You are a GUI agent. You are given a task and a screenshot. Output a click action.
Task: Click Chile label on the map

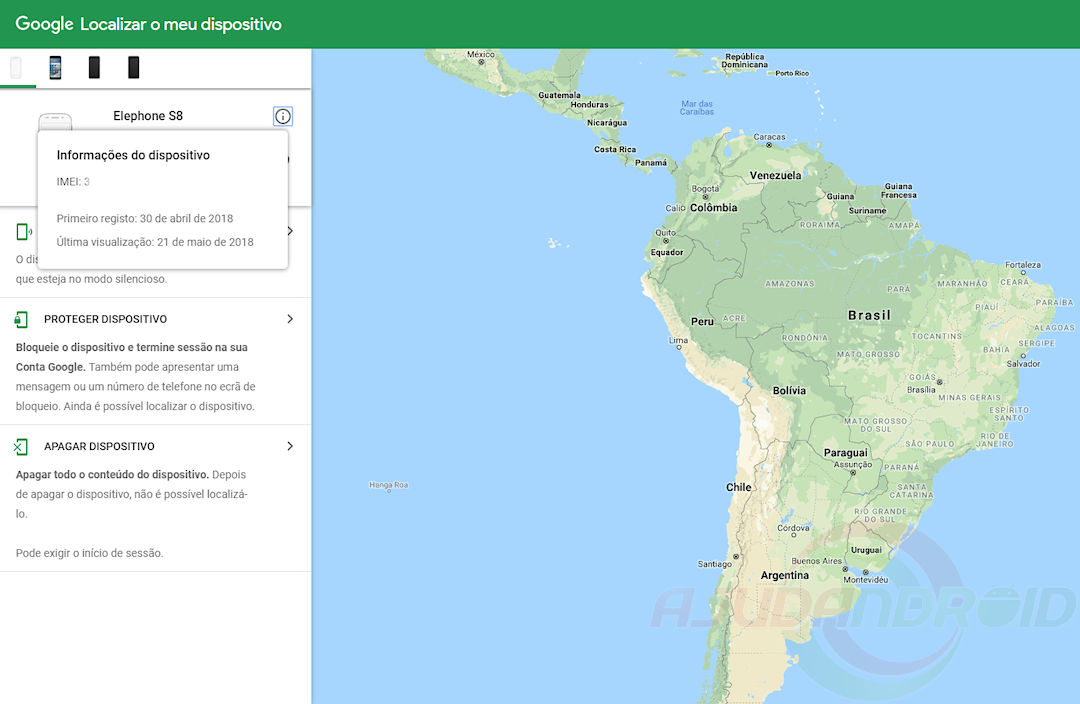pyautogui.click(x=738, y=487)
